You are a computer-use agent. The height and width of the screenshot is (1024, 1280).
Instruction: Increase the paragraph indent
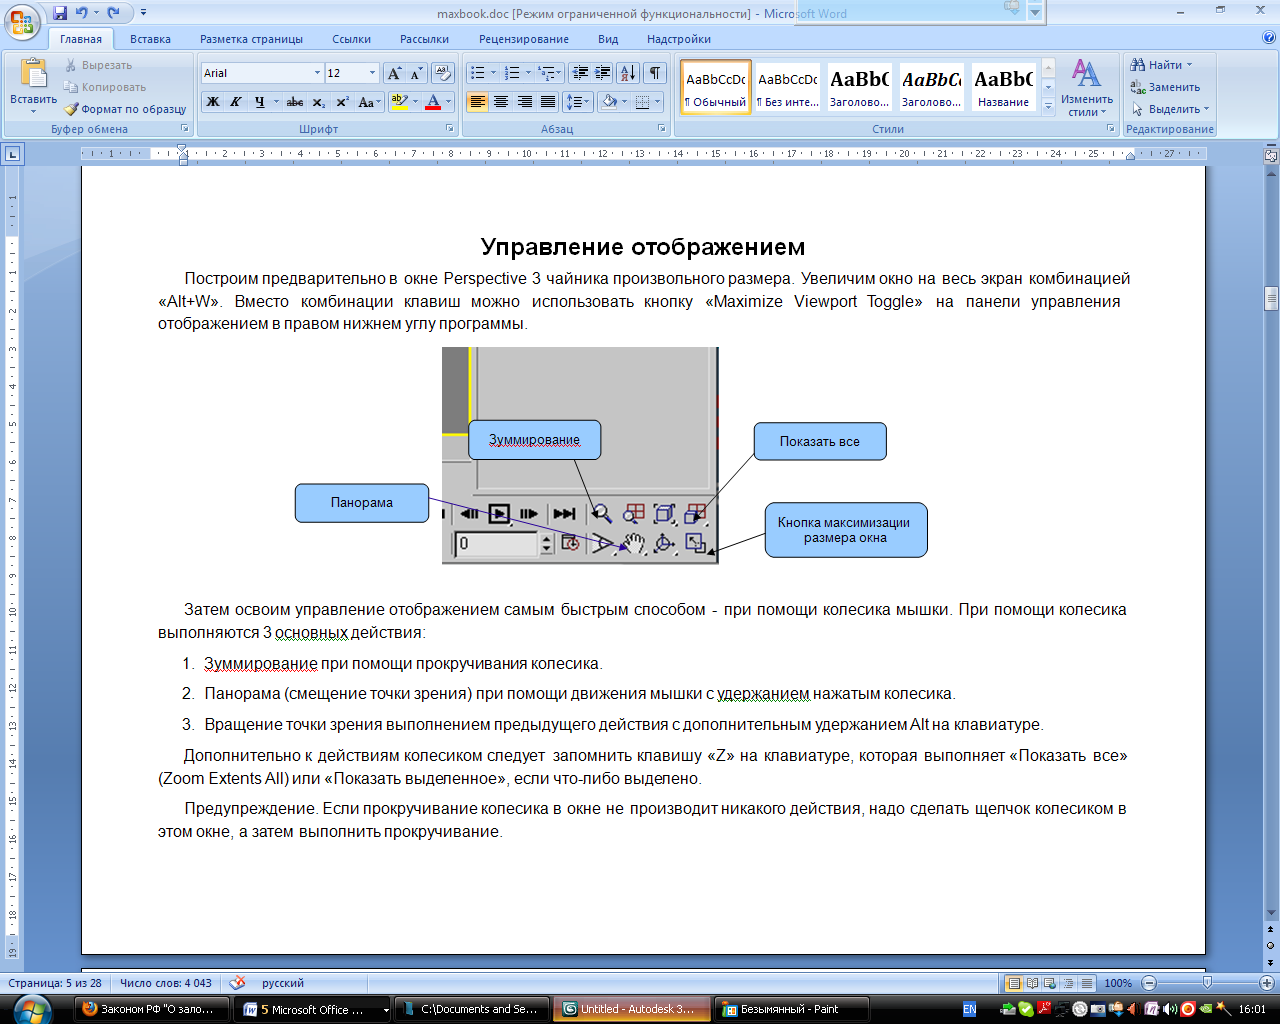[603, 73]
